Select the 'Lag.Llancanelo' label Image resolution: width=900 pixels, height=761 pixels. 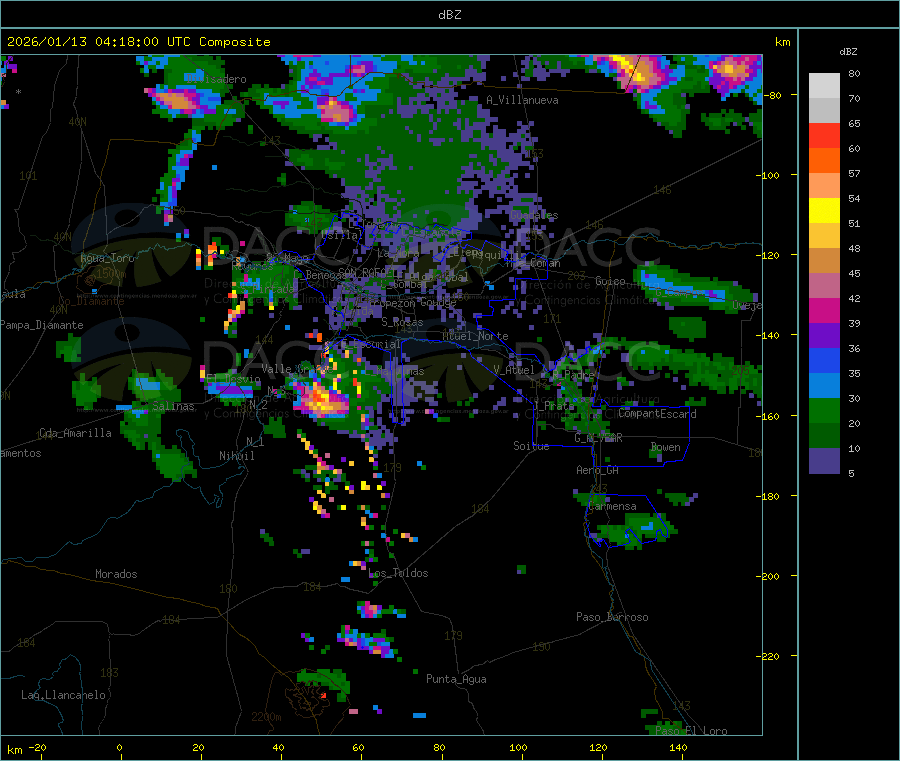(x=63, y=695)
